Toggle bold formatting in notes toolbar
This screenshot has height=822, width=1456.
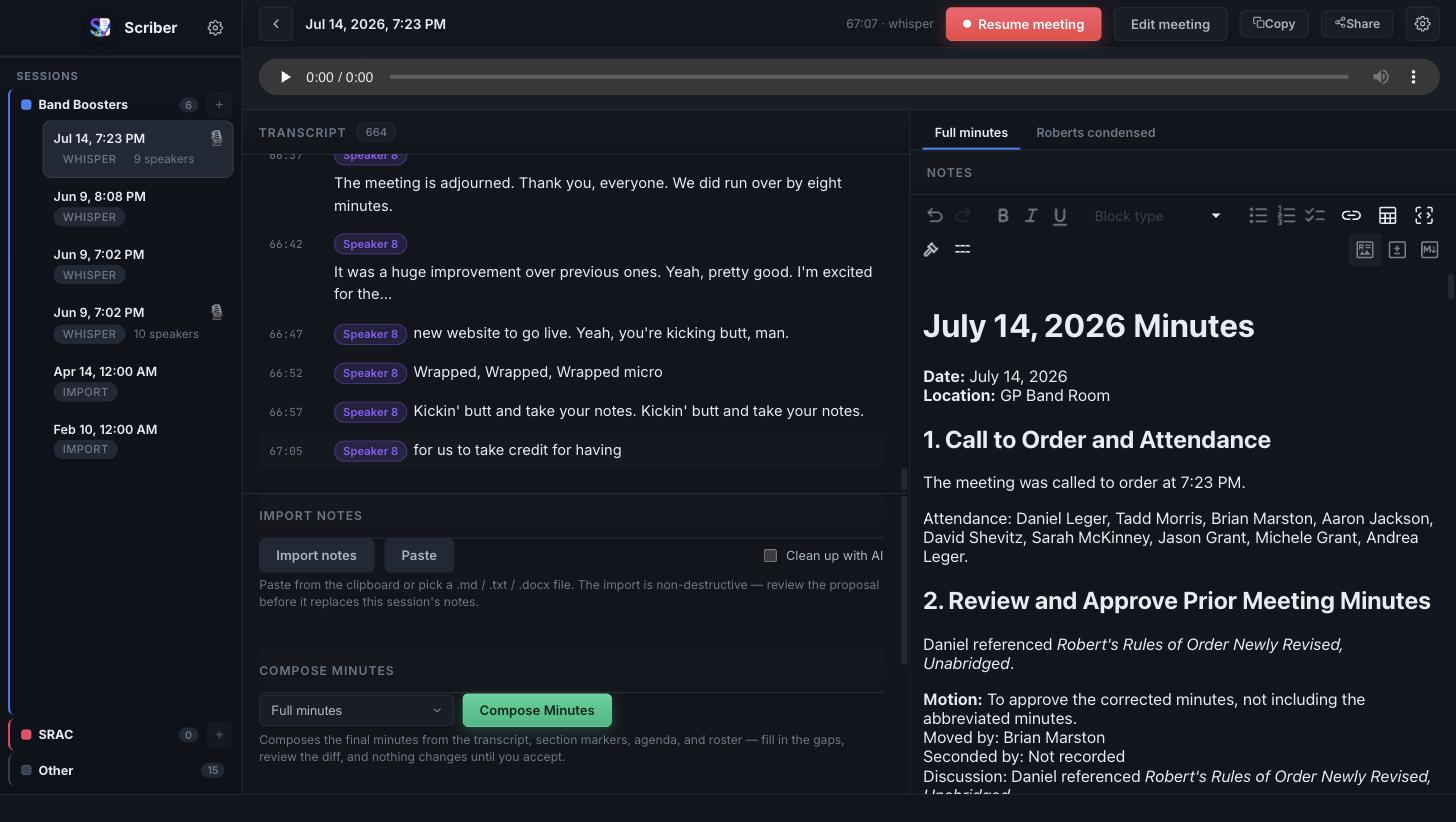coord(1002,216)
